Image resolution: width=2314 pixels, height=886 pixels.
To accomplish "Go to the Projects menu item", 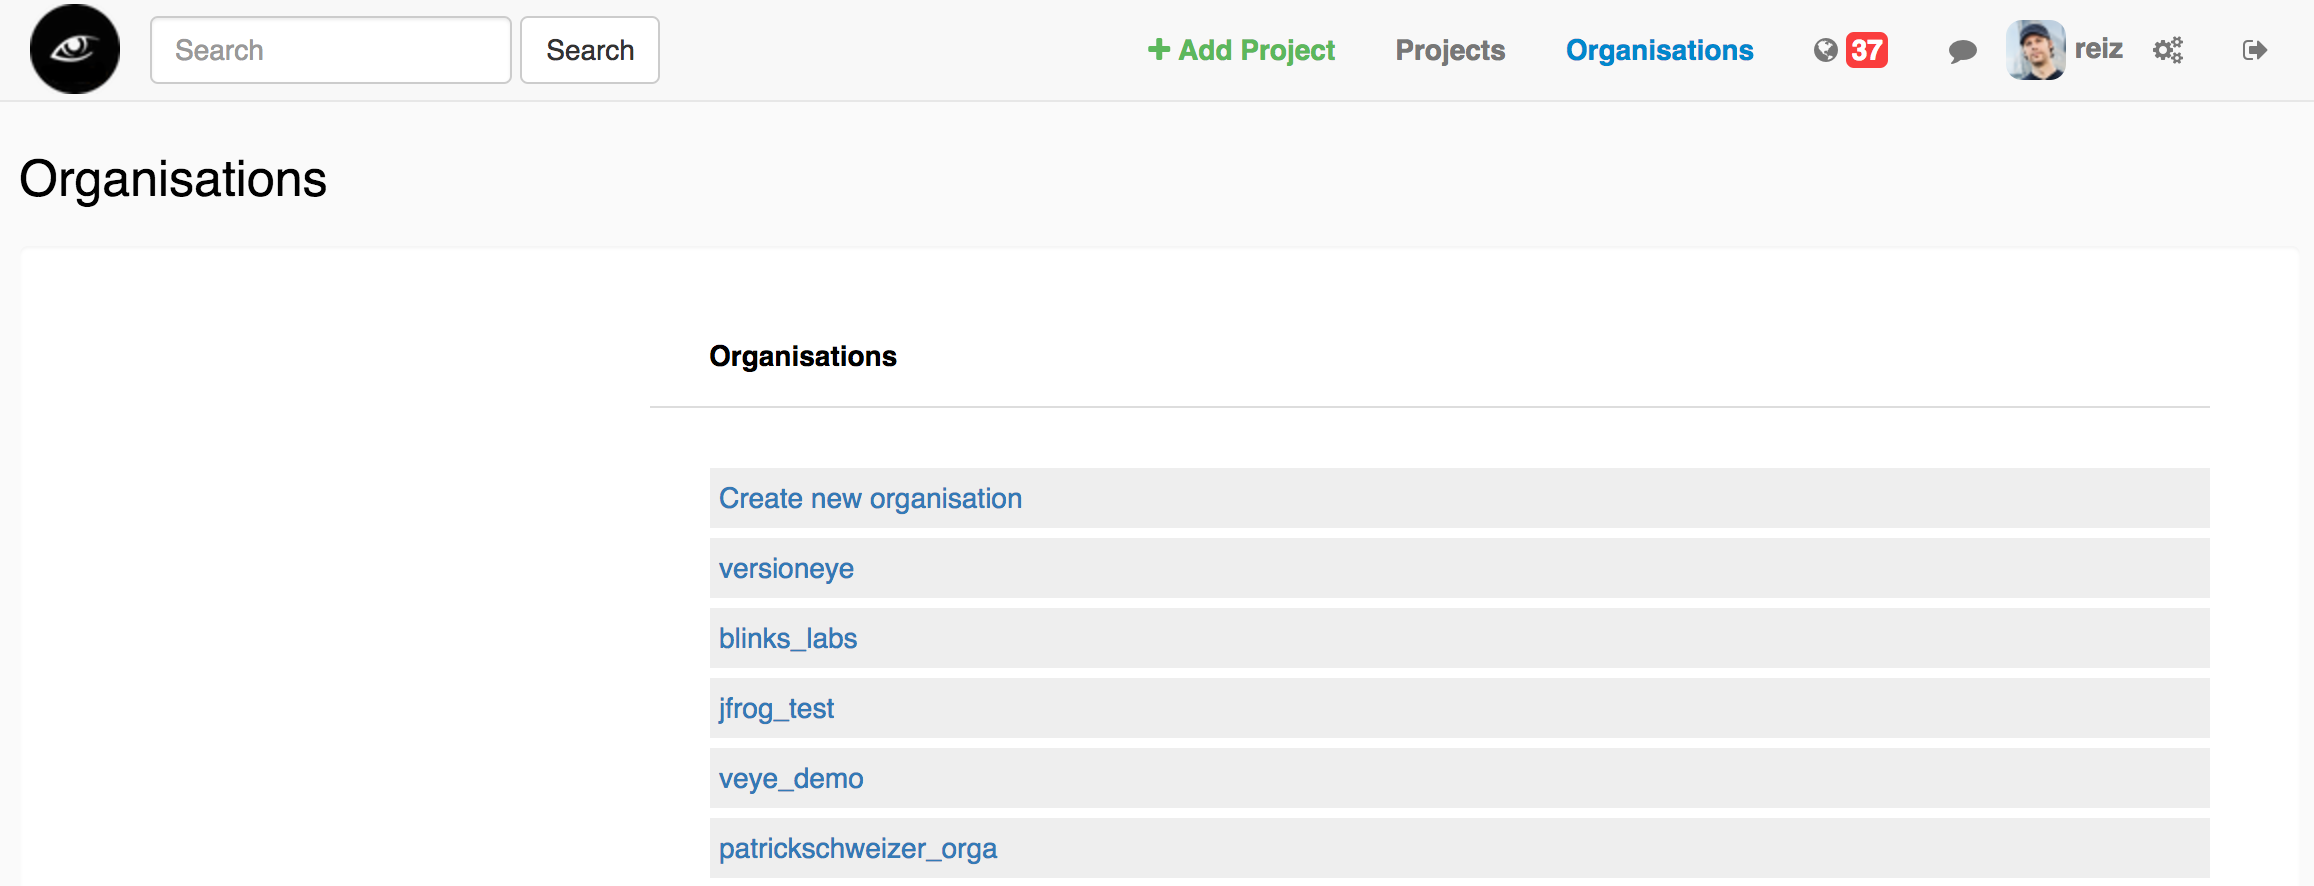I will tap(1450, 50).
